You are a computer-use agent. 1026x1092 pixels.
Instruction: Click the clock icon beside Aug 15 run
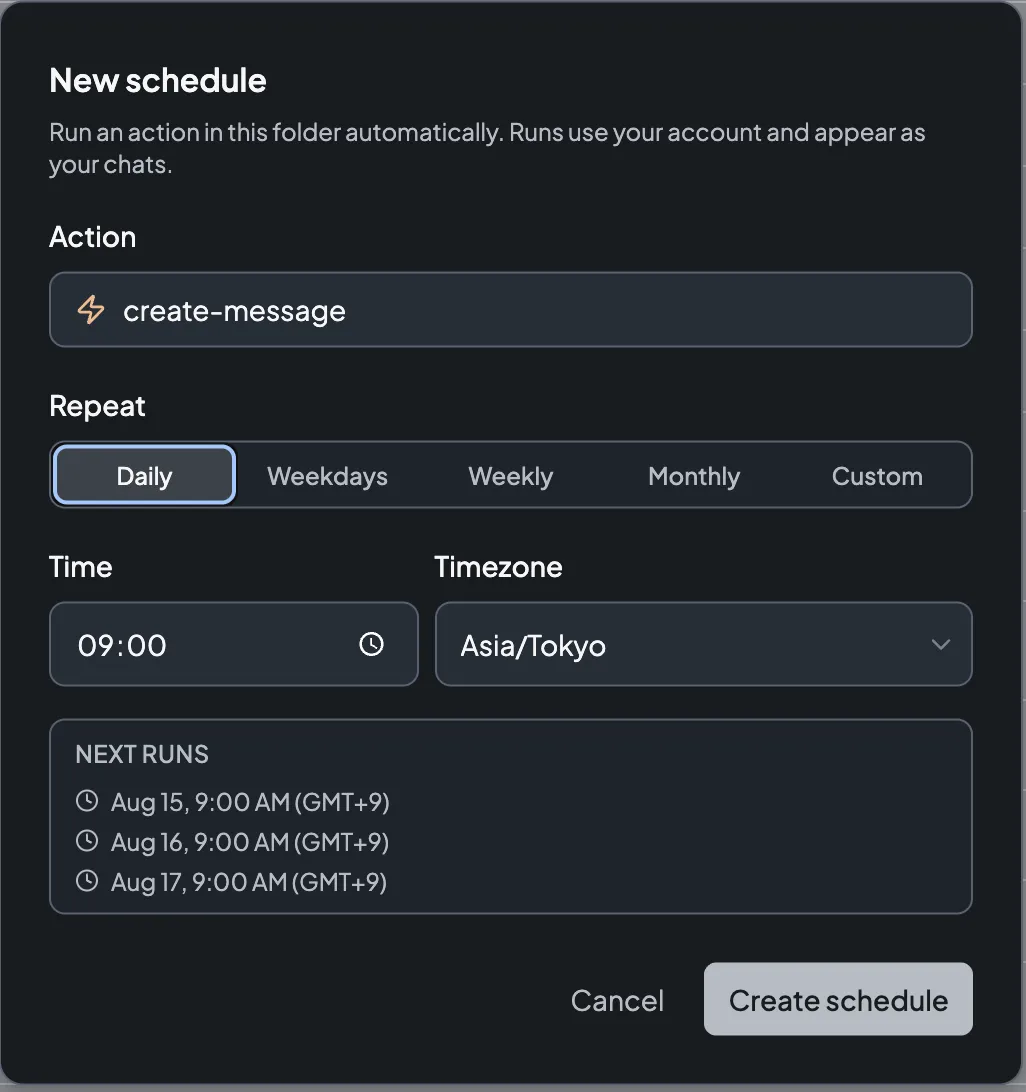pyautogui.click(x=87, y=801)
